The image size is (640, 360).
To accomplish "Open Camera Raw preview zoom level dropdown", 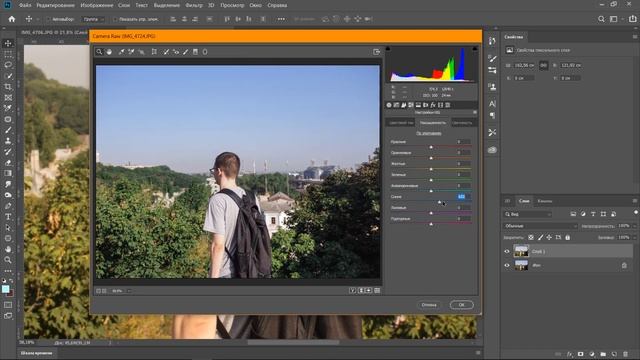I will (x=129, y=291).
